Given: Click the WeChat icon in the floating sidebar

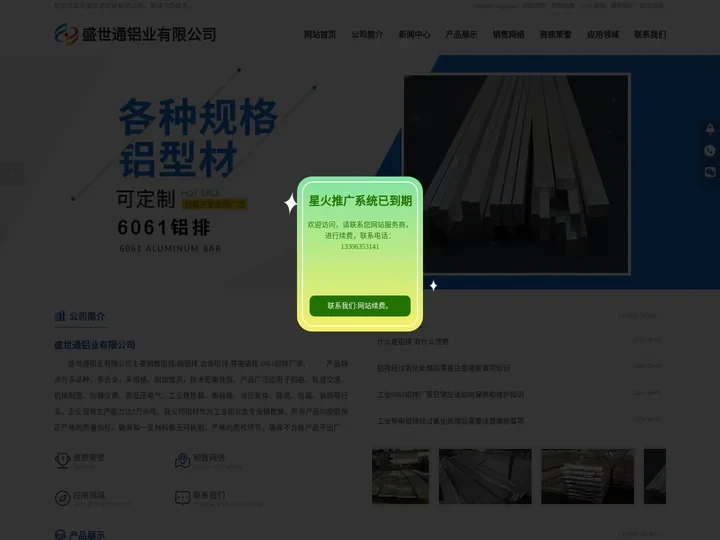Looking at the screenshot, I should click(709, 172).
